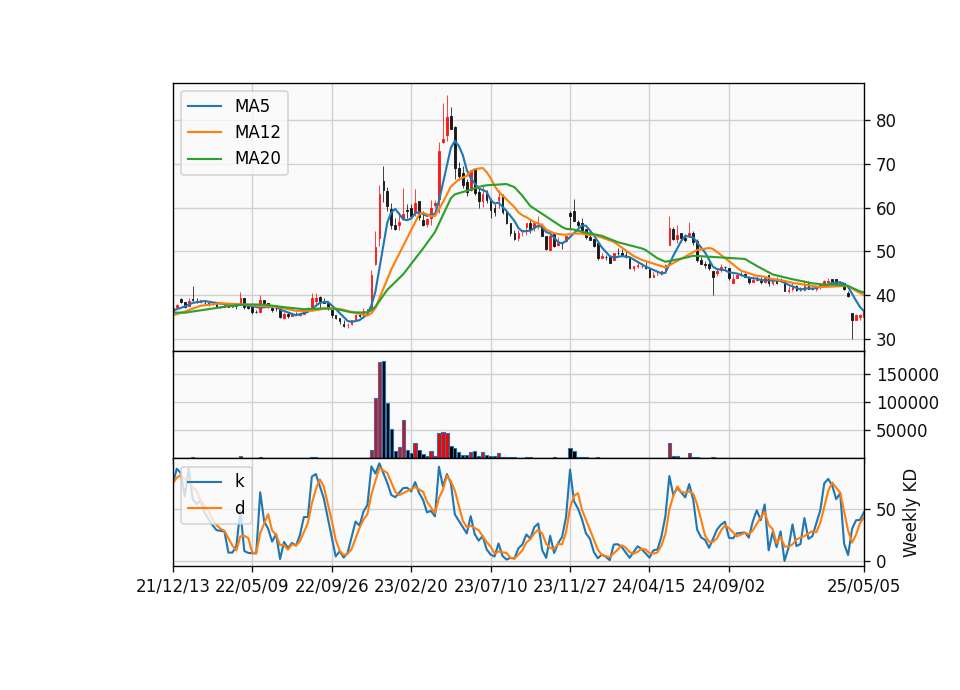Click the price axis value 80
960x690 pixels.
[x=886, y=121]
